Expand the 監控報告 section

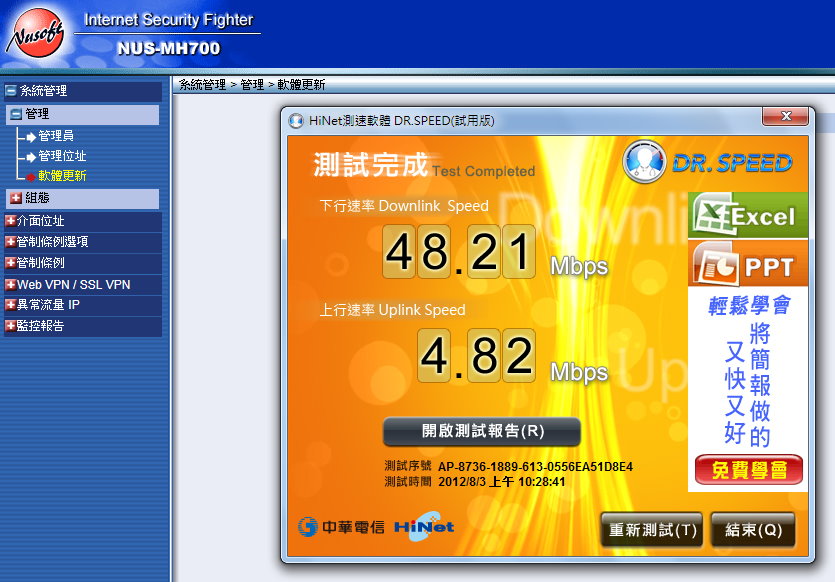10,325
